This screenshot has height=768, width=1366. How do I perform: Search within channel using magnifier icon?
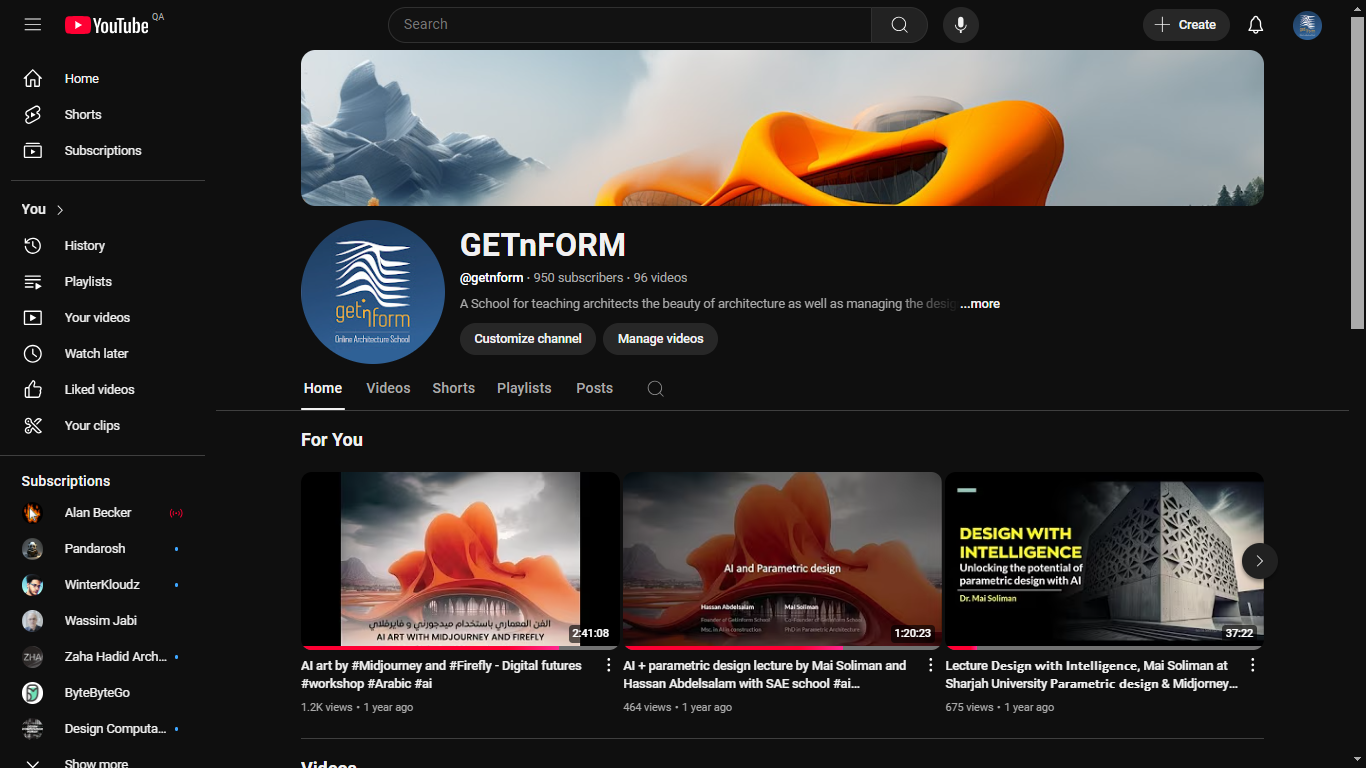(655, 389)
